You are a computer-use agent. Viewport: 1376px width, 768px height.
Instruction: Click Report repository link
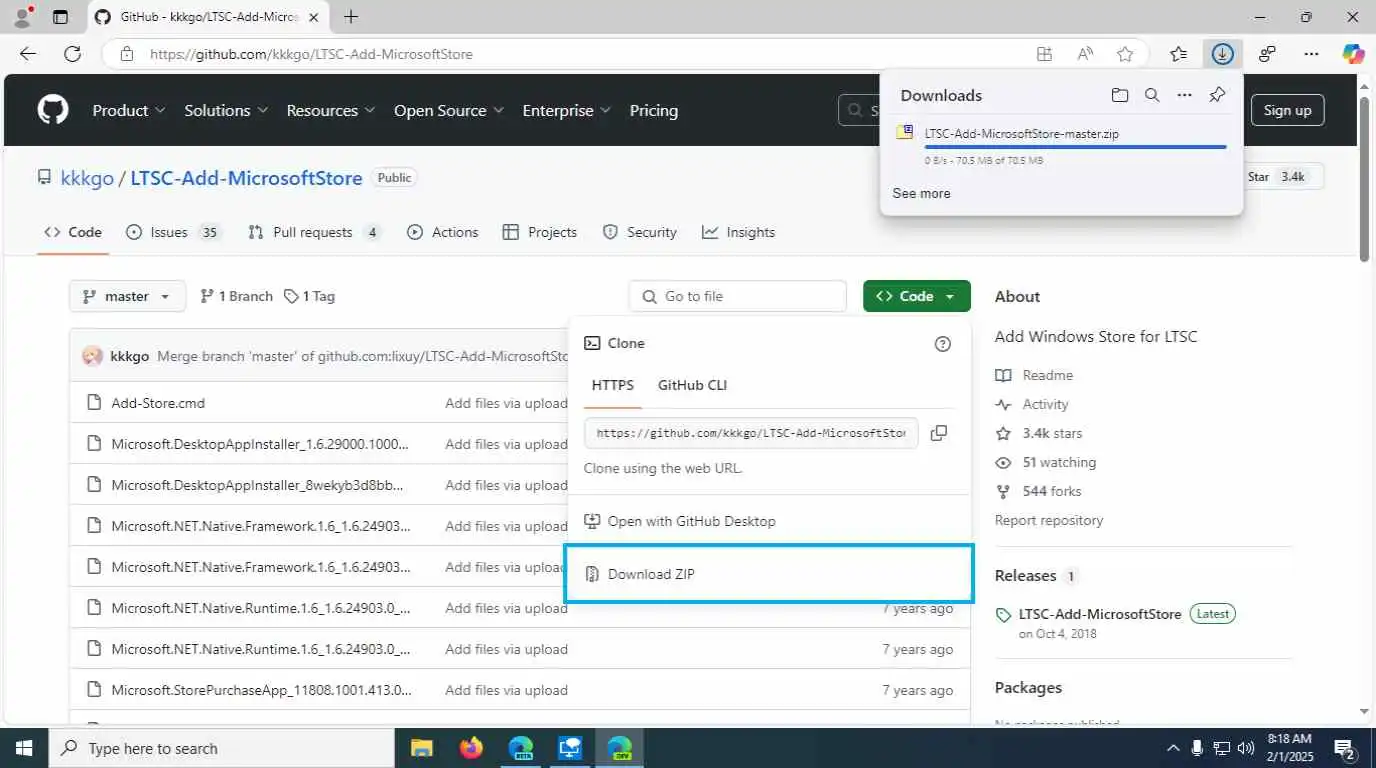[x=1049, y=520]
